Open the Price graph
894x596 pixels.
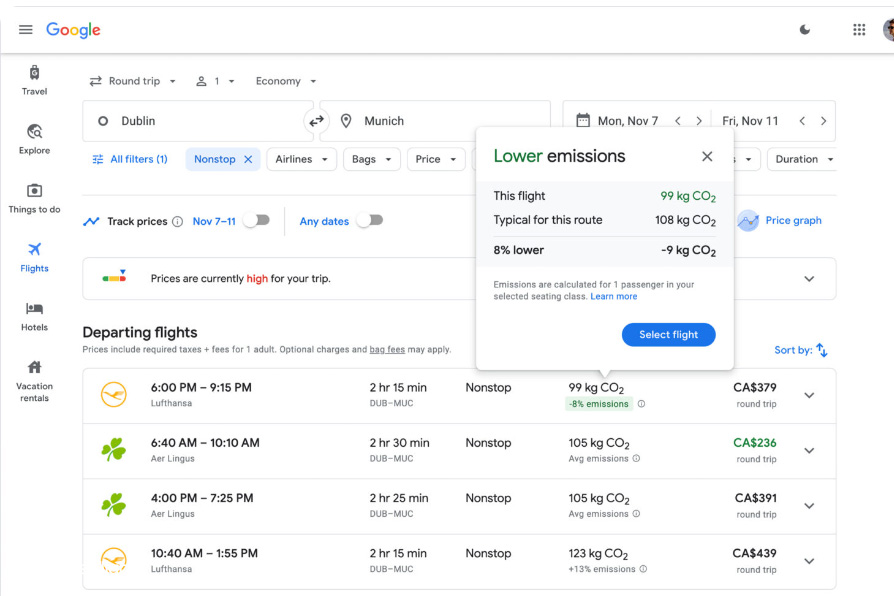(779, 220)
